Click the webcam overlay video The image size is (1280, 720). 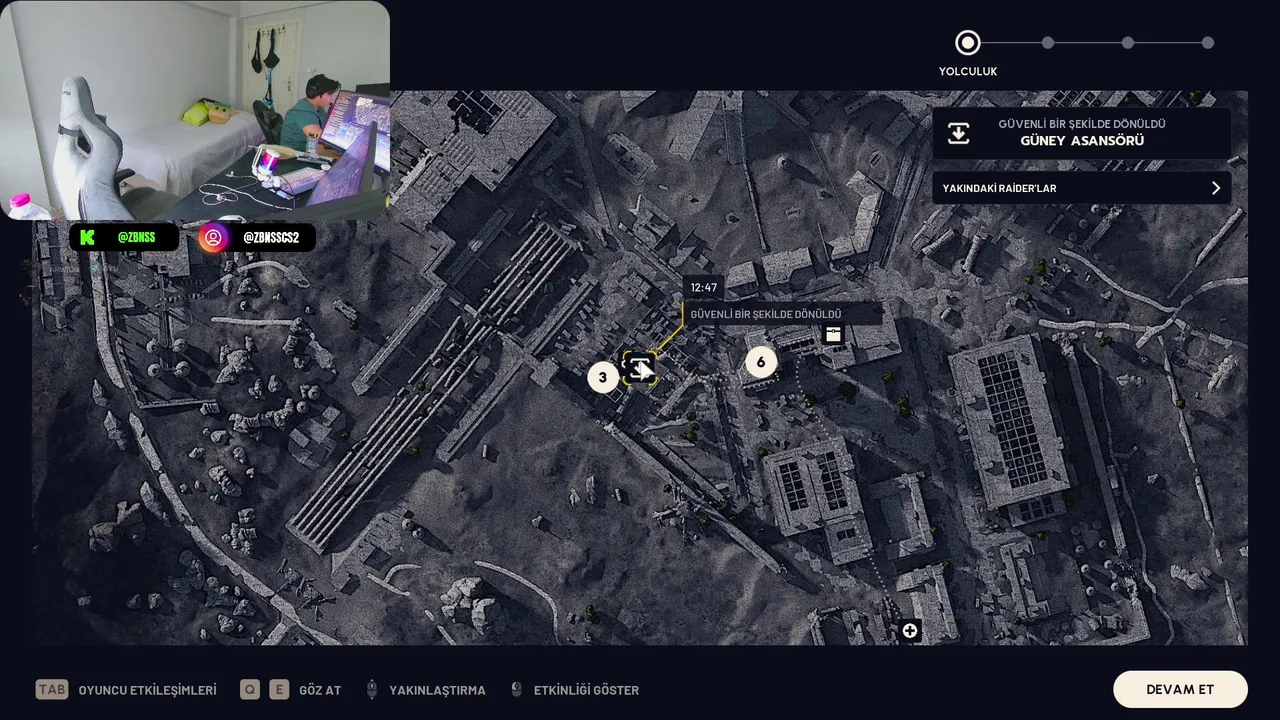195,110
